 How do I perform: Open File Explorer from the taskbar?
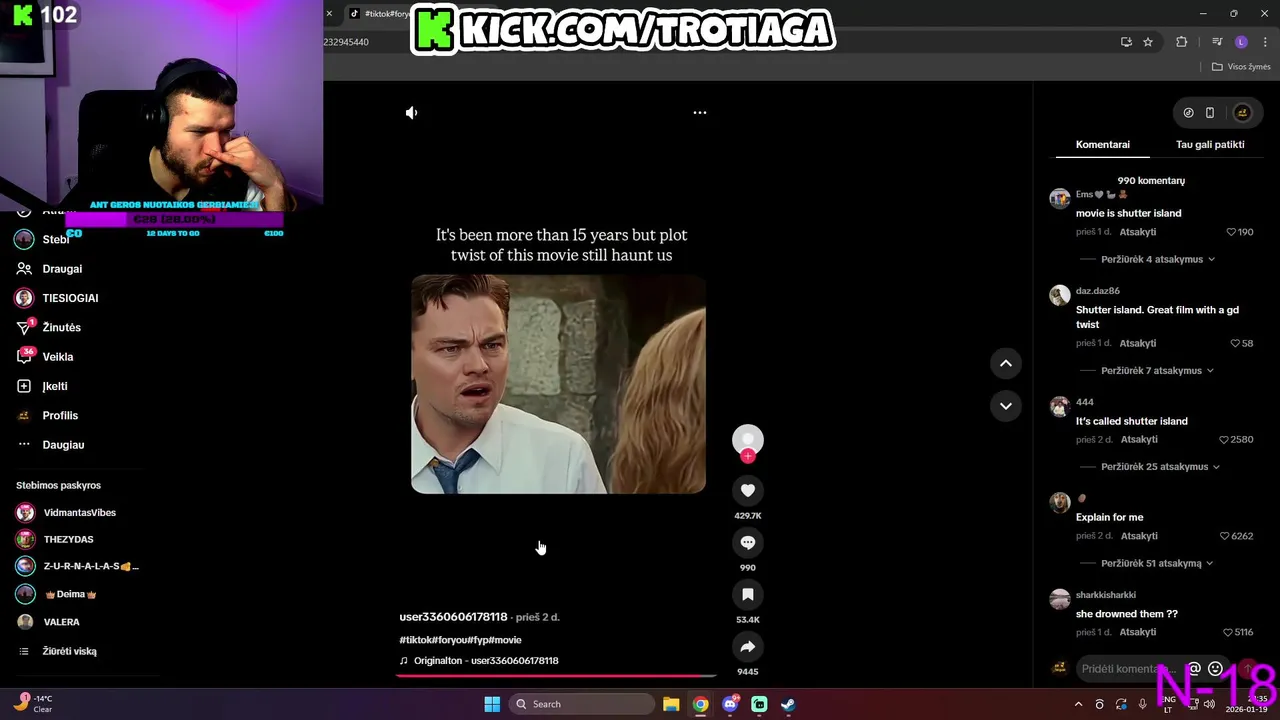coord(671,704)
